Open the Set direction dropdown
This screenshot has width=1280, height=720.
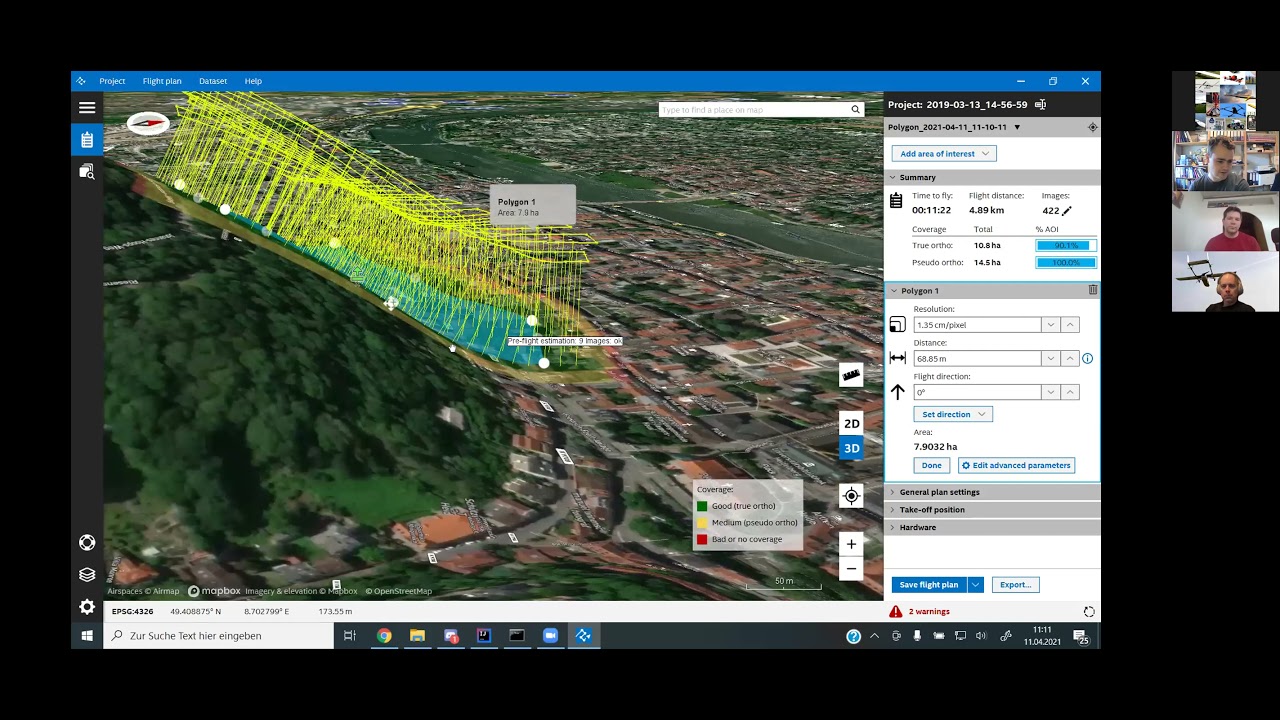tap(953, 414)
